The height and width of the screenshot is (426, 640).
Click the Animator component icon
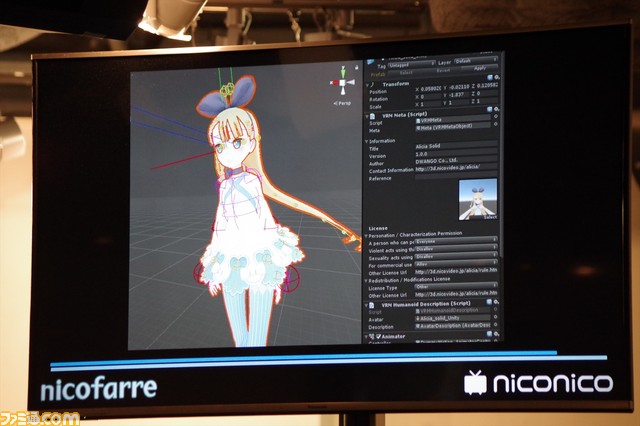click(x=372, y=337)
